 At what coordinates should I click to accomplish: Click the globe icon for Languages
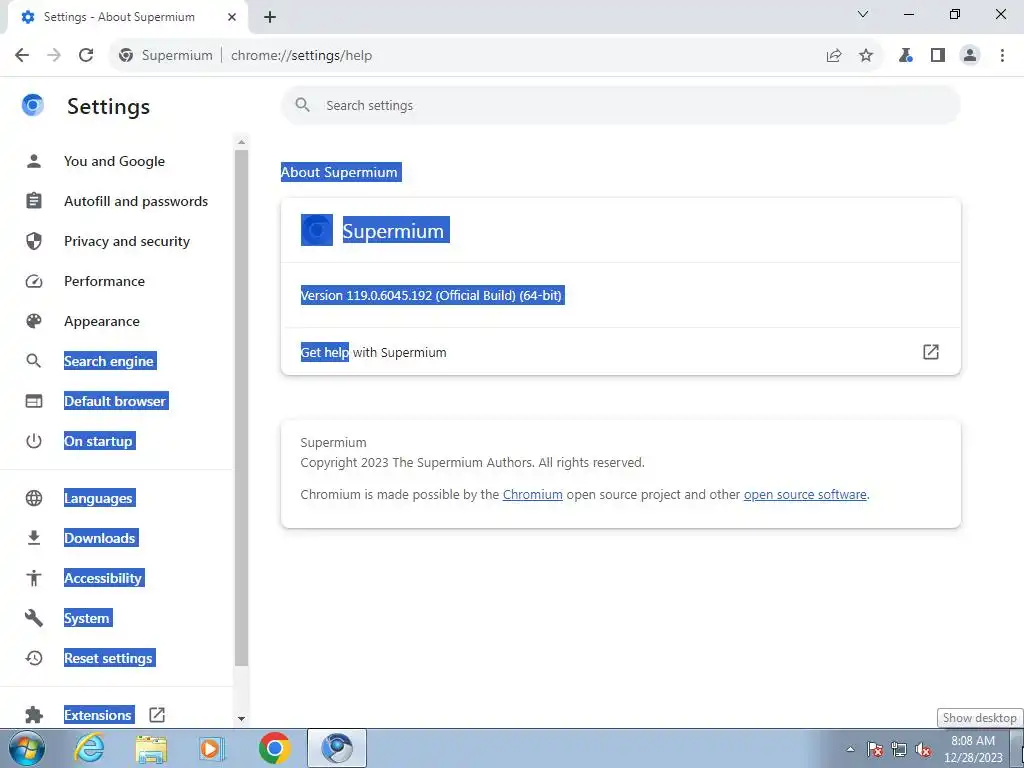coord(34,498)
